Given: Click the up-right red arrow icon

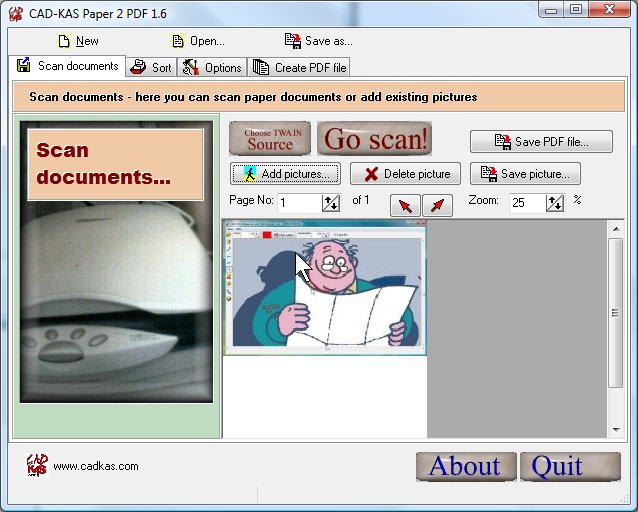Looking at the screenshot, I should coord(437,205).
